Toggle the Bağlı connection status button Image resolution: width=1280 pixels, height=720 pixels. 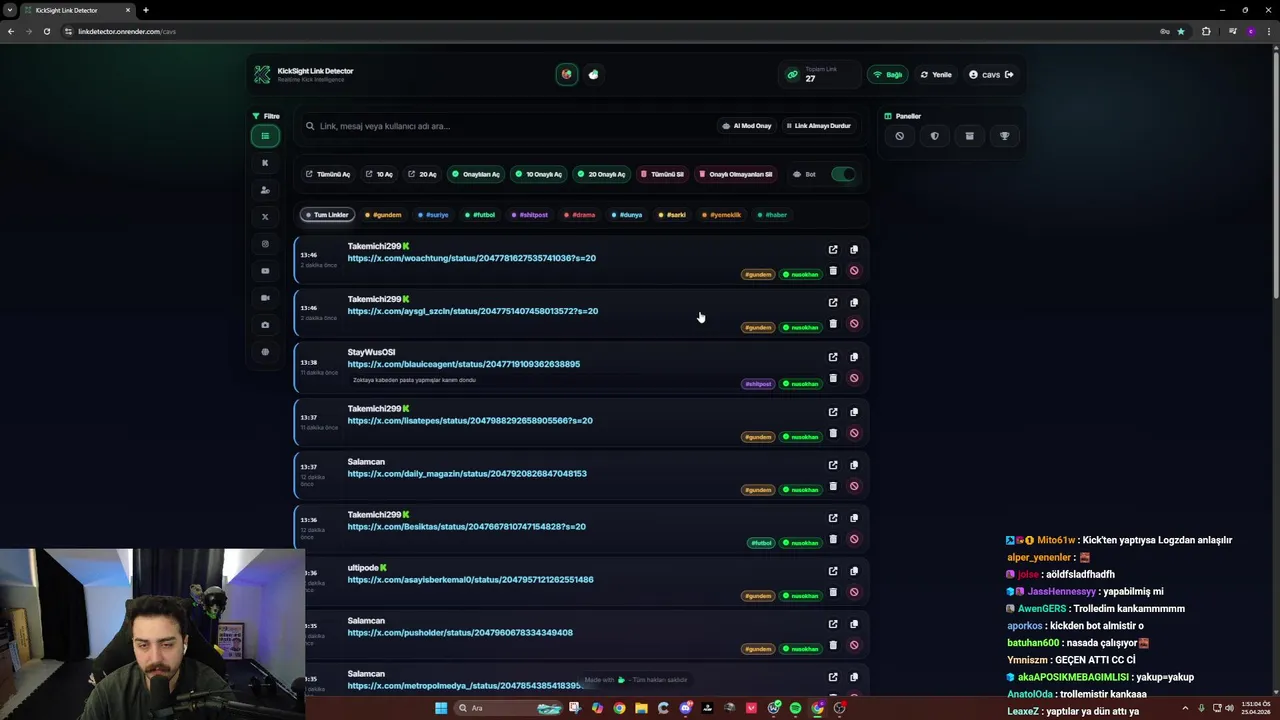[887, 75]
